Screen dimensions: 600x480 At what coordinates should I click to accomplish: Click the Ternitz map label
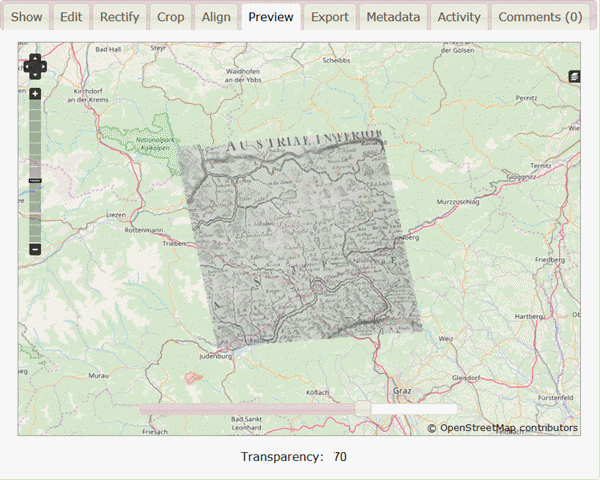coord(541,165)
